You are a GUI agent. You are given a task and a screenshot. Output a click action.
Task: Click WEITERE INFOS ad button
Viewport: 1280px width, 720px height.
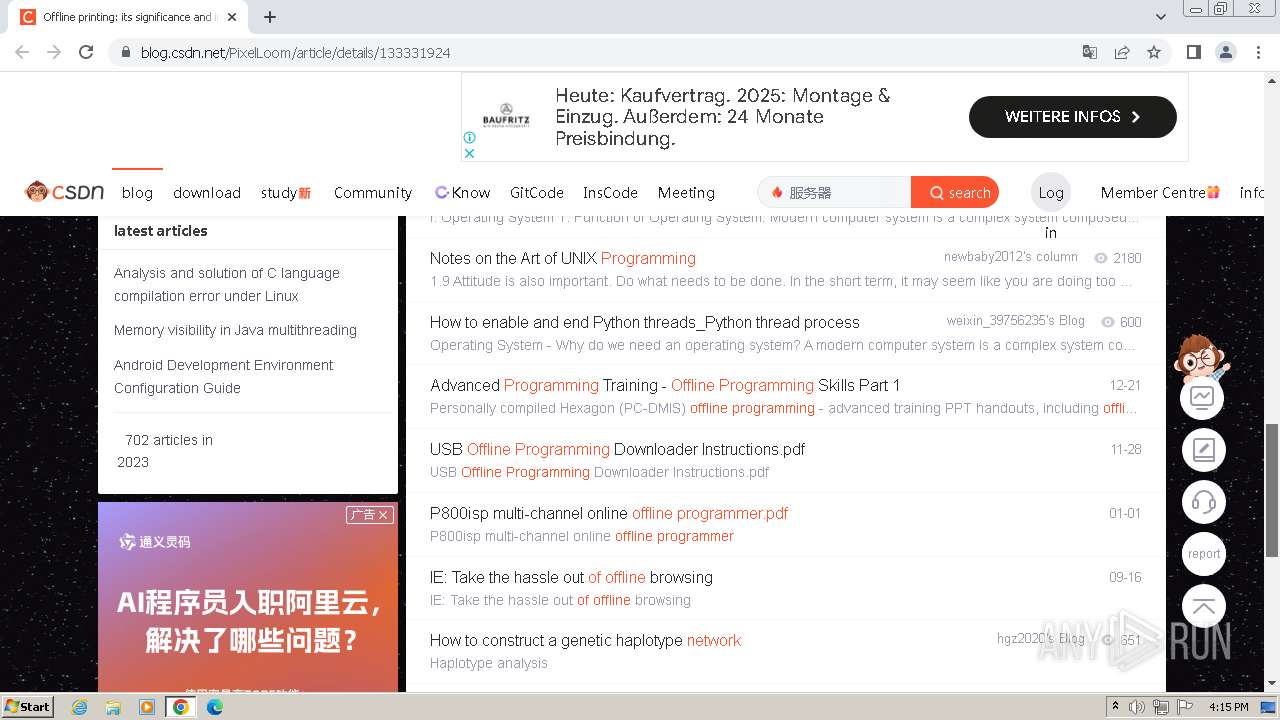[1072, 117]
